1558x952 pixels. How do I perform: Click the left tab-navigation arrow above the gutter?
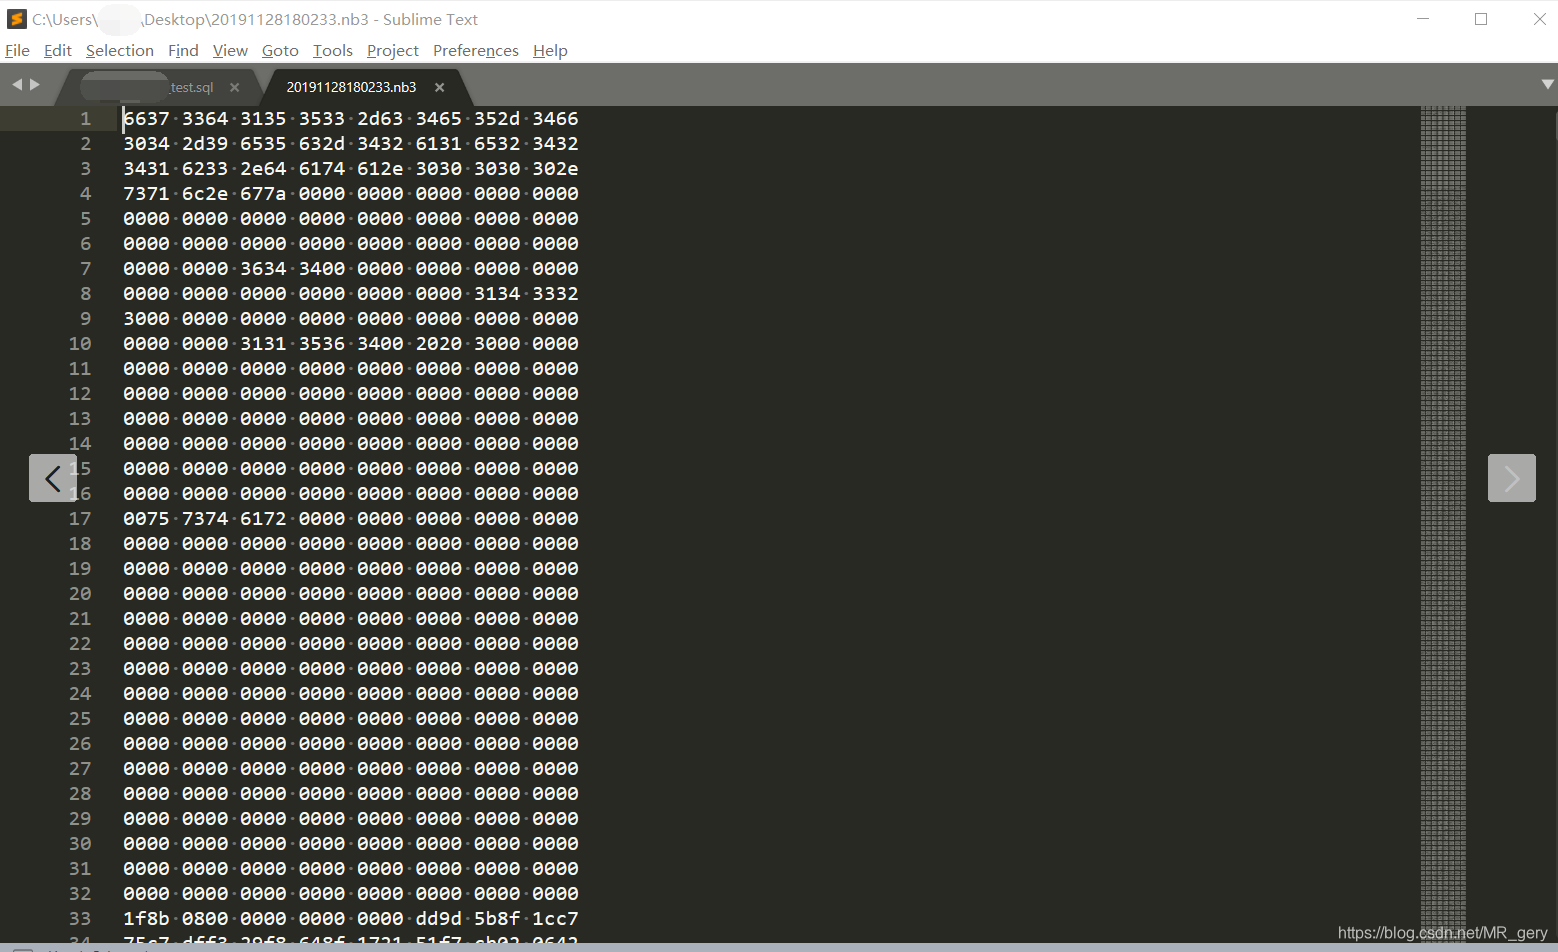(x=16, y=84)
